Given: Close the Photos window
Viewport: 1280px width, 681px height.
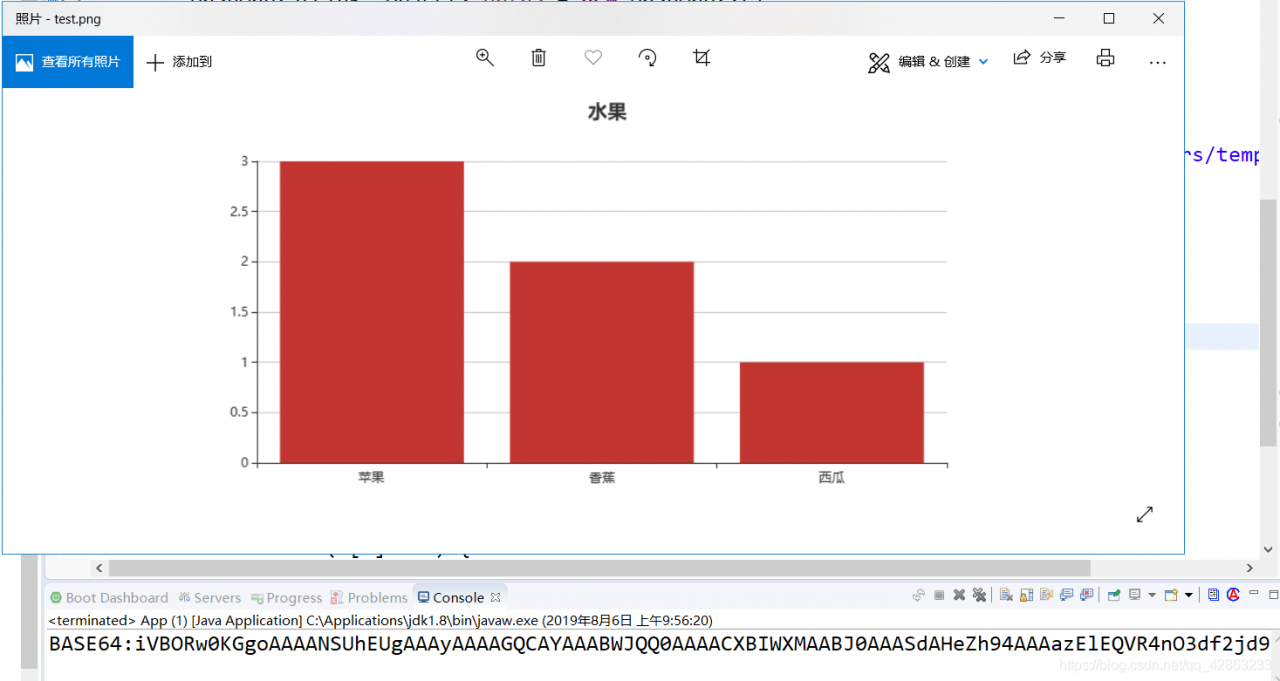Looking at the screenshot, I should pyautogui.click(x=1158, y=18).
